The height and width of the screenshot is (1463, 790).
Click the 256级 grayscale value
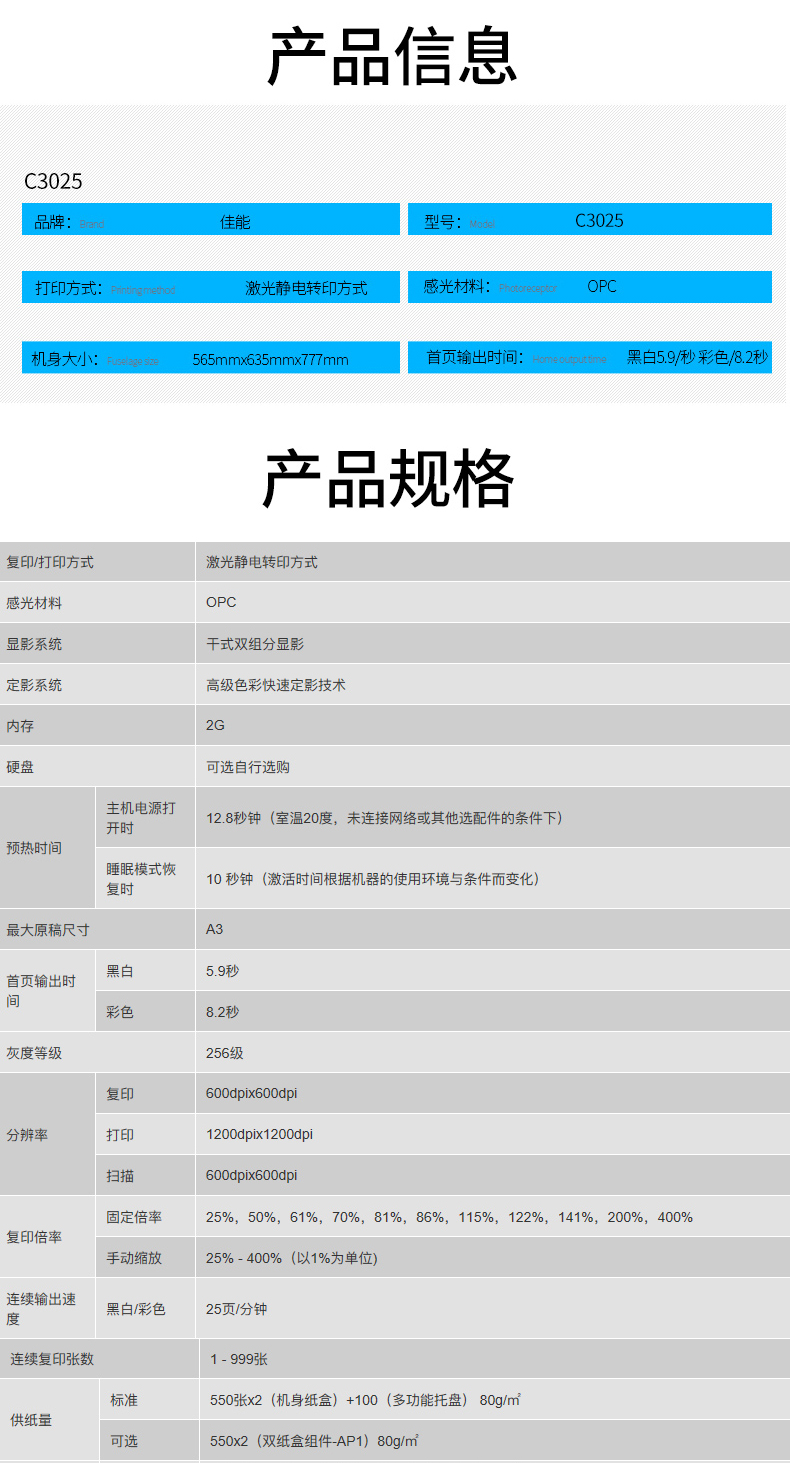225,1053
